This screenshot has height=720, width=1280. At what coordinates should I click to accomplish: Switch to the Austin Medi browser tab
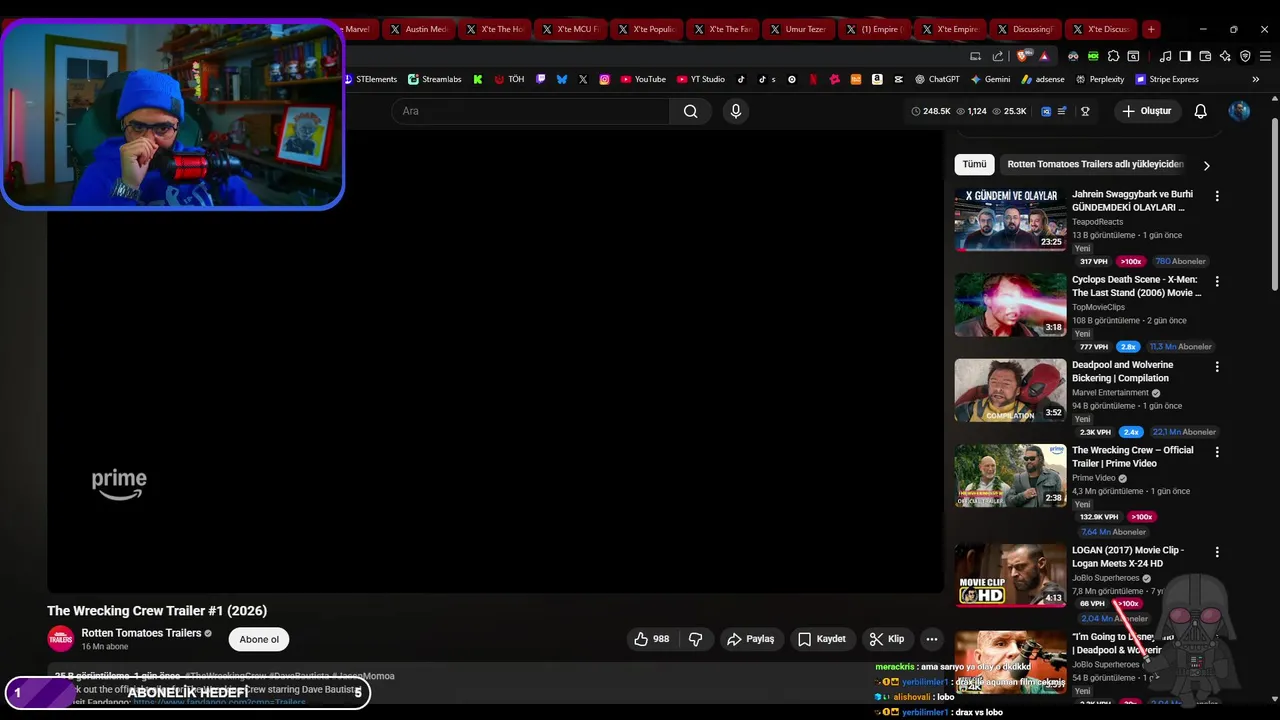tap(418, 29)
